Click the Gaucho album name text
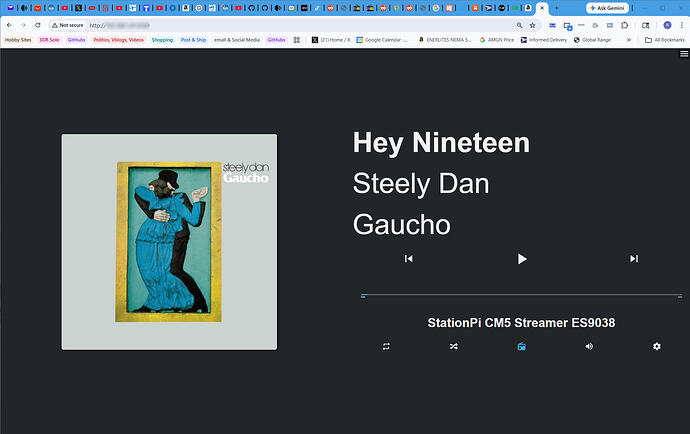The width and height of the screenshot is (690, 434). tap(401, 224)
